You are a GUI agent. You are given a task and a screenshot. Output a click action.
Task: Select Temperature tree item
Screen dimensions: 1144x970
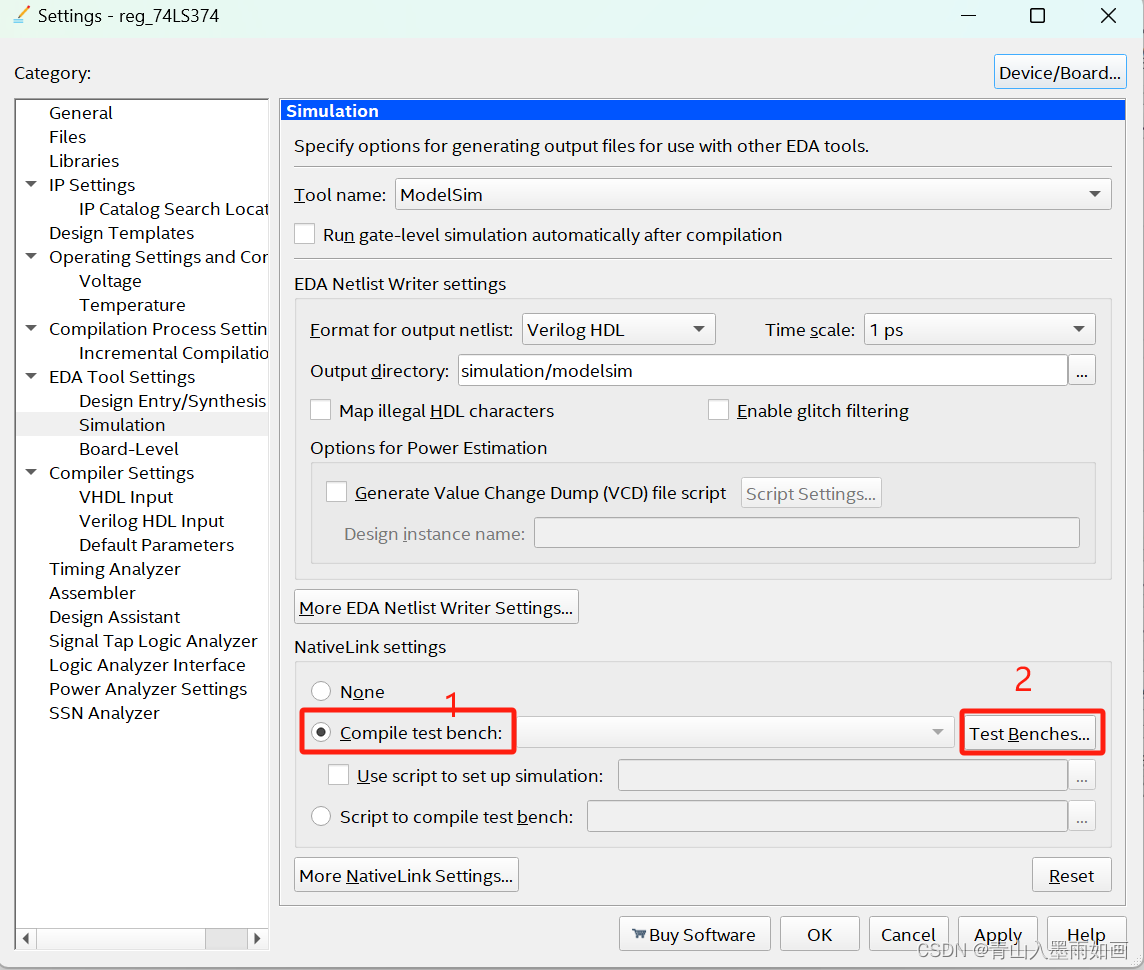(x=132, y=305)
